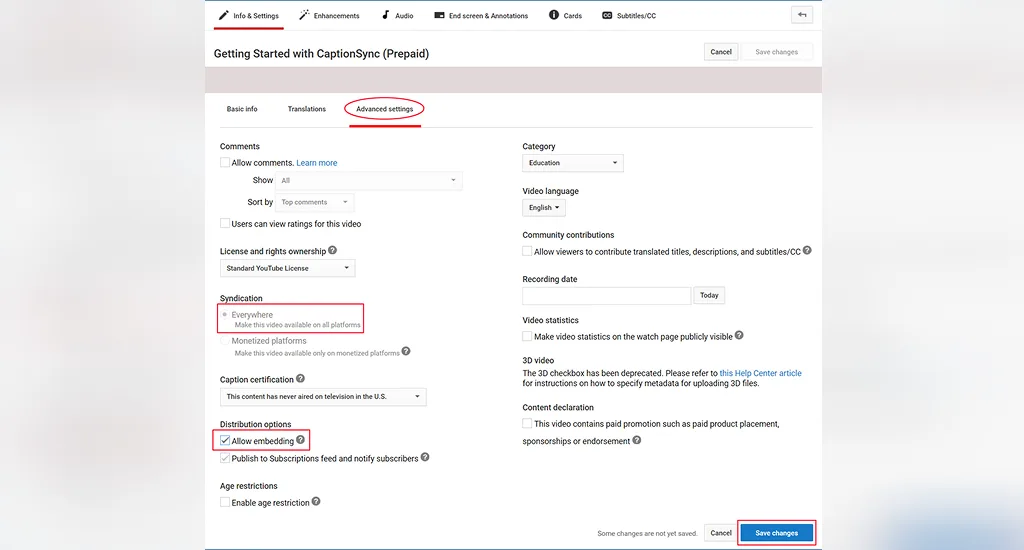Open the Enhancements tab
This screenshot has height=550, width=1024.
pos(329,16)
